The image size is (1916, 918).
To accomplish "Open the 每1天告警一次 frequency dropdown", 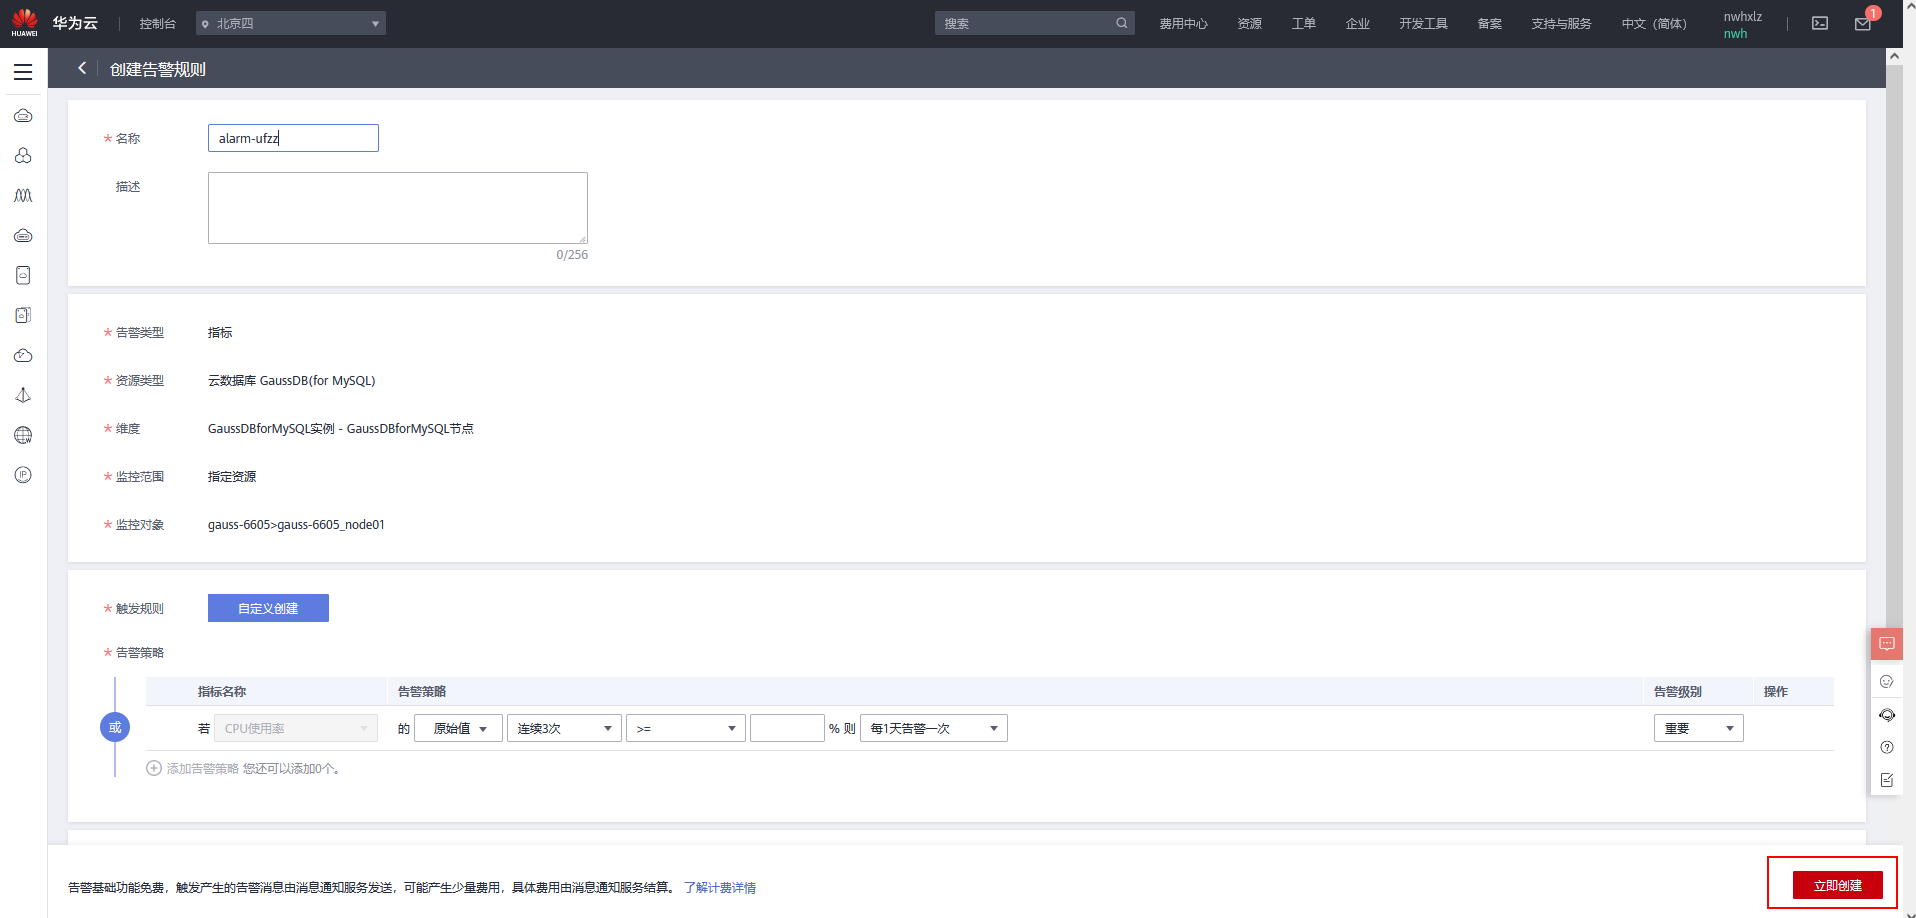I will coord(934,728).
